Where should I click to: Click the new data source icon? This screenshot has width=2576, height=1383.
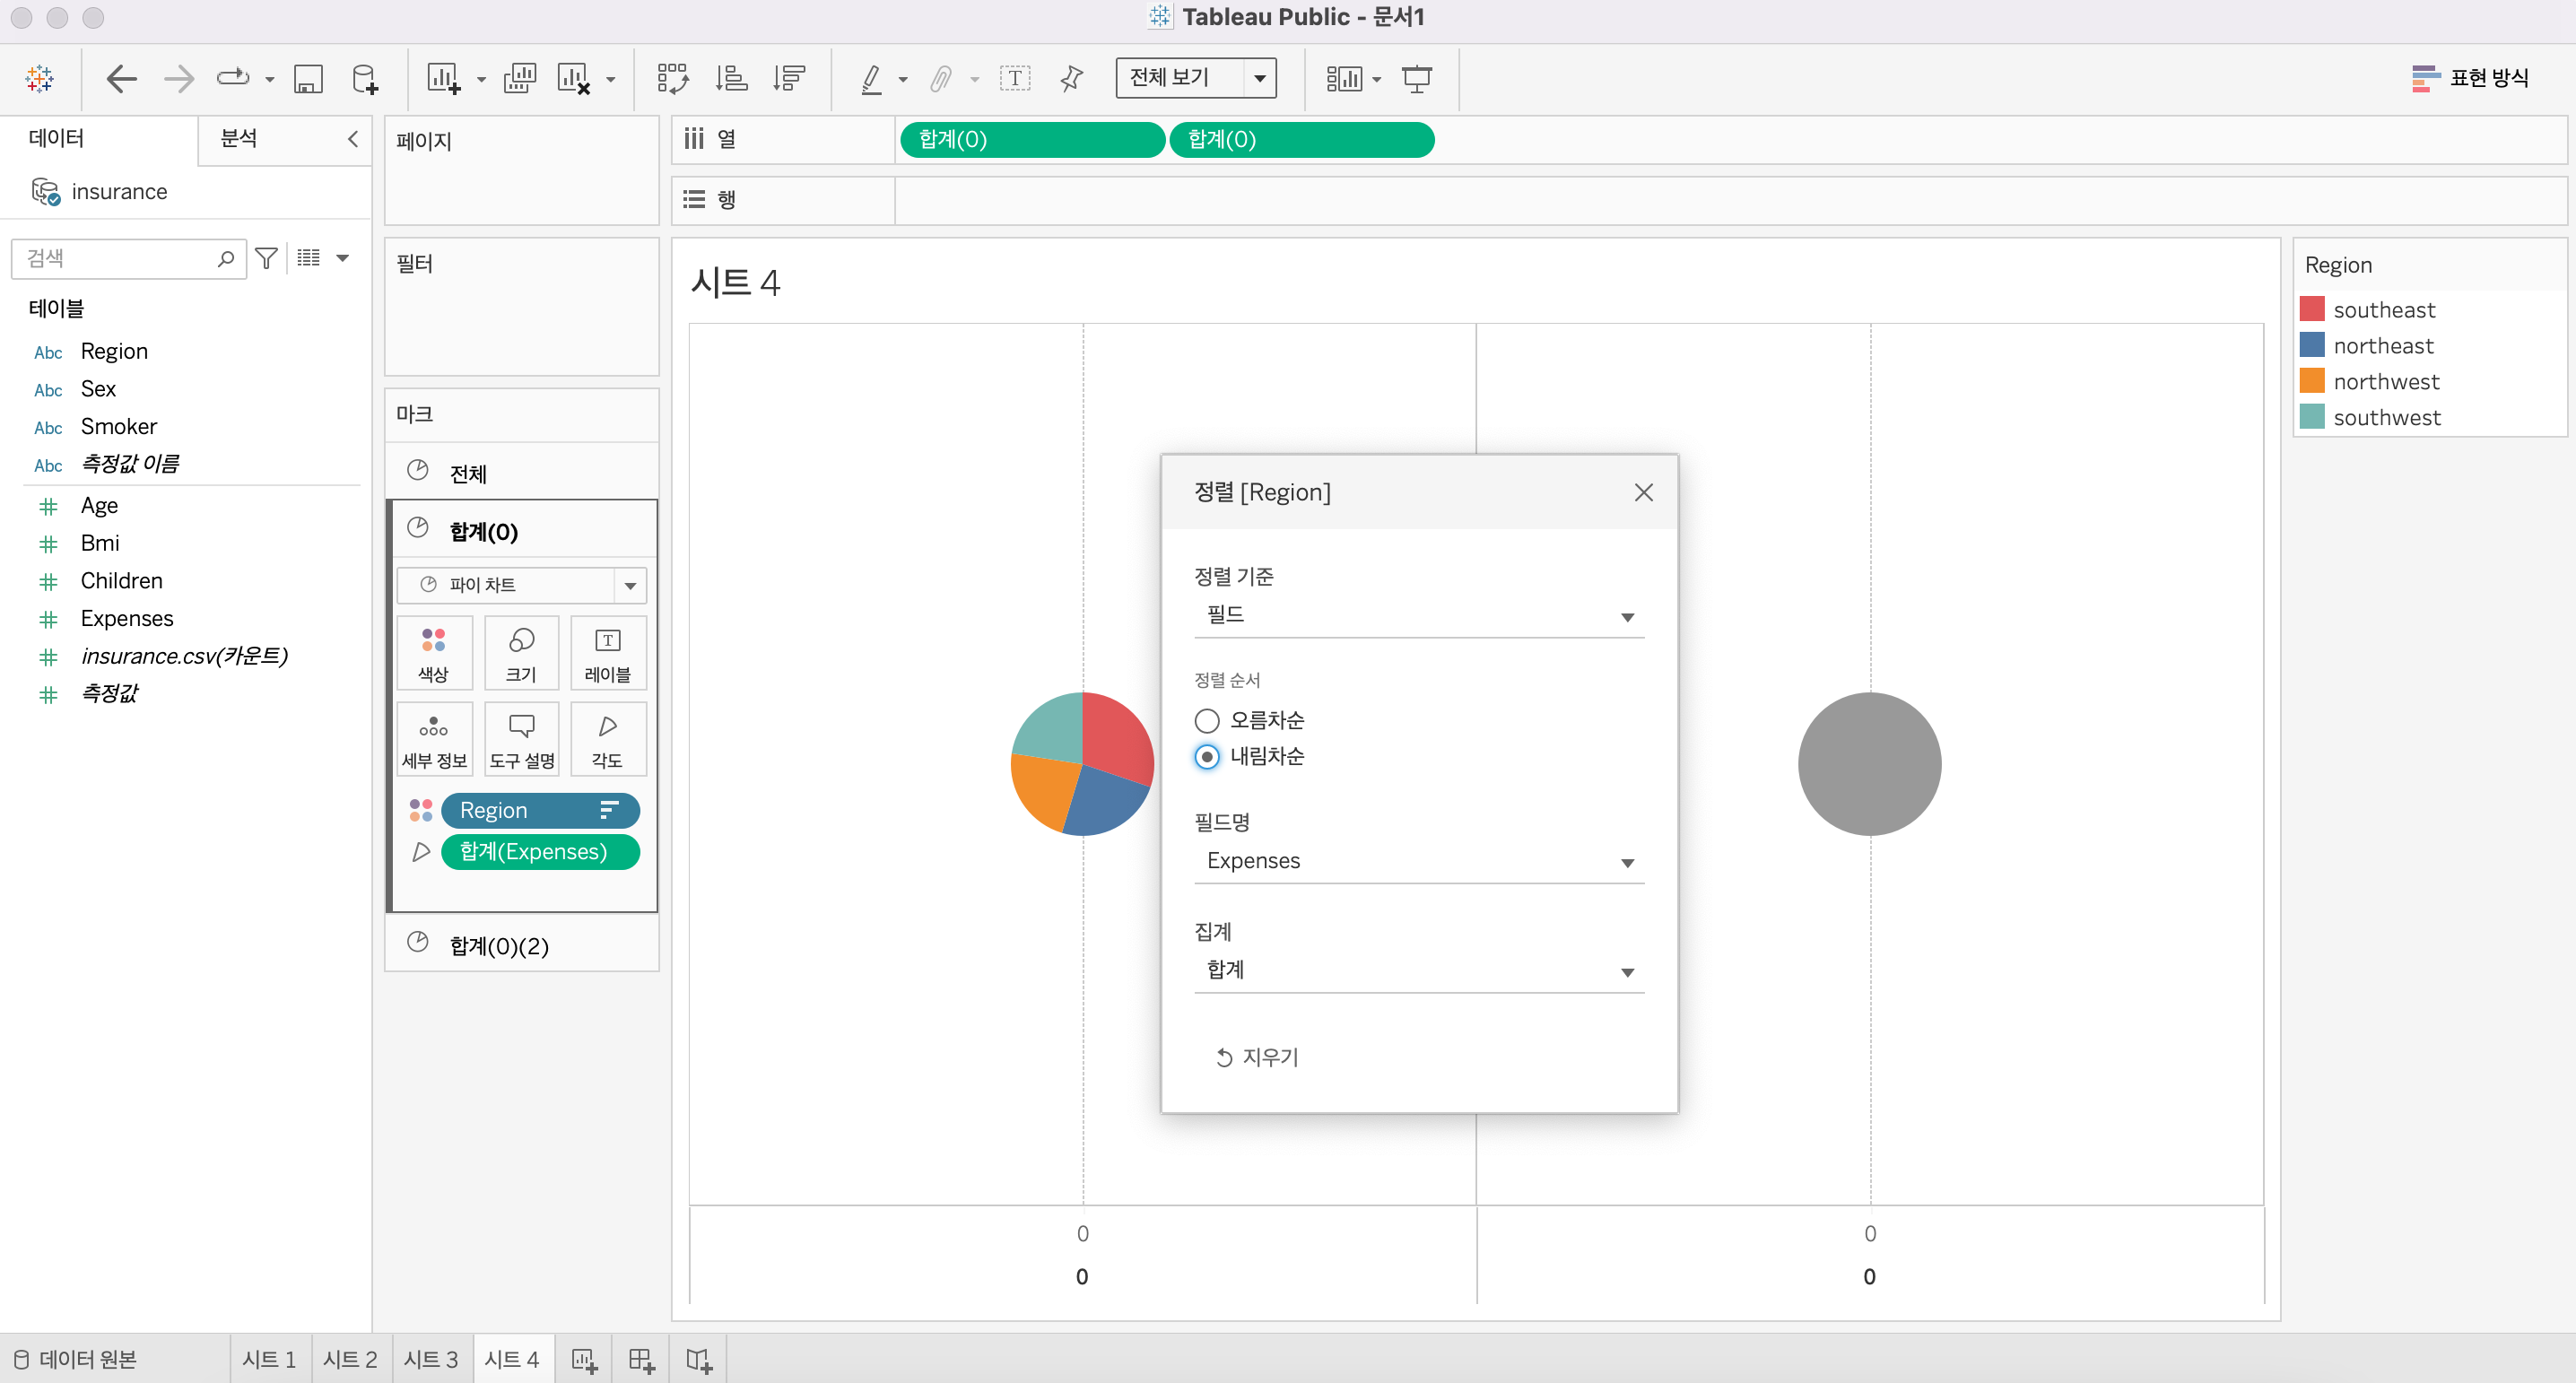coord(365,78)
